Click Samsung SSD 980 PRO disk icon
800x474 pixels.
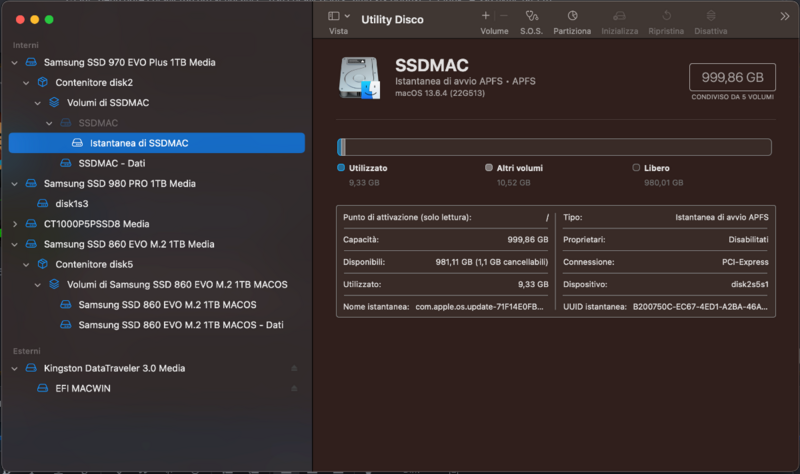pos(31,183)
